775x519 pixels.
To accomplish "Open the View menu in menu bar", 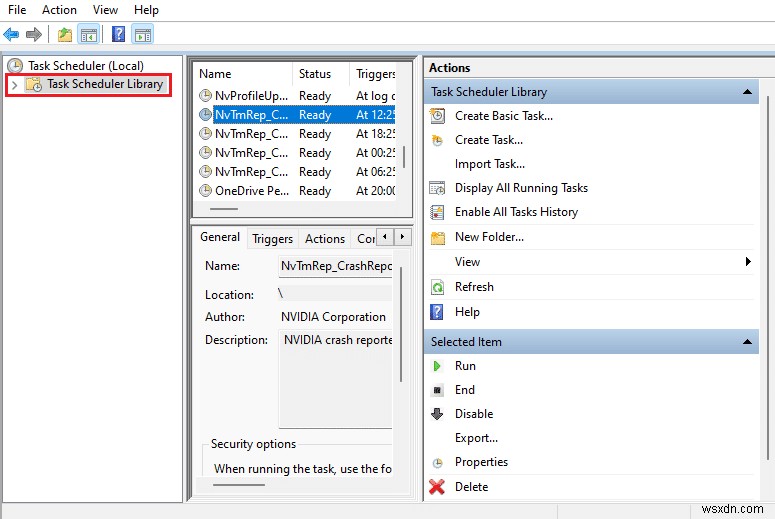I will tap(105, 10).
